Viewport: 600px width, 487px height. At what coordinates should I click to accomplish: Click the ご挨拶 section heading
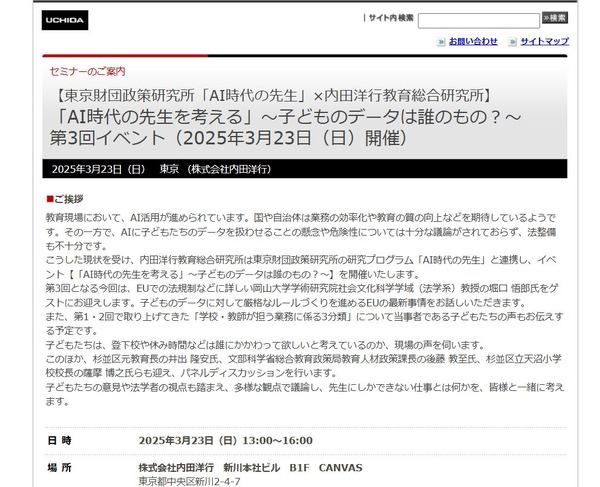(x=65, y=199)
